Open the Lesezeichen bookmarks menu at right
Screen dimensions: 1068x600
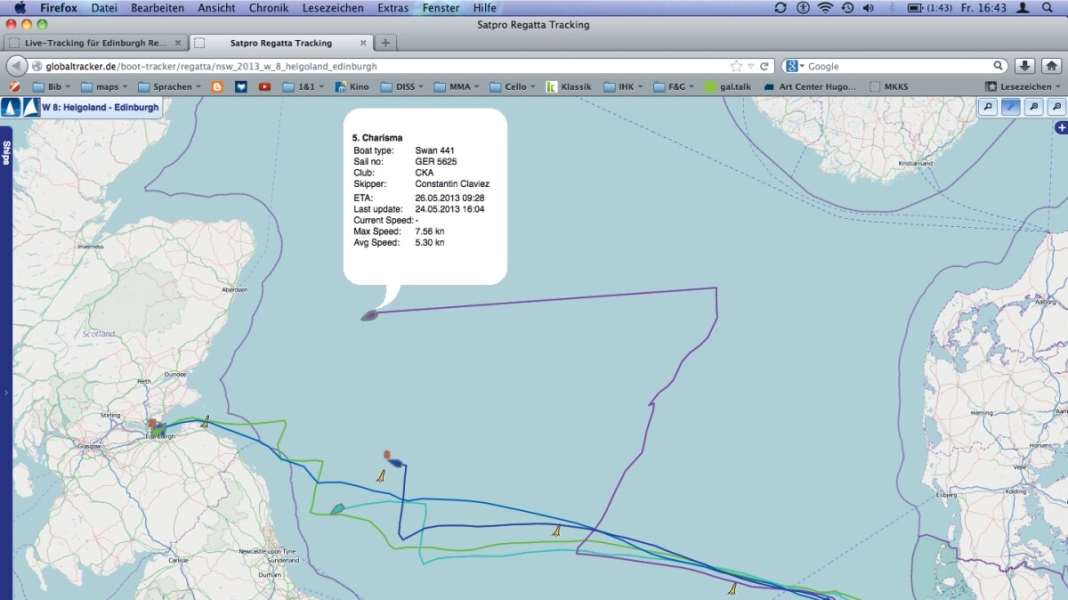pos(1022,86)
